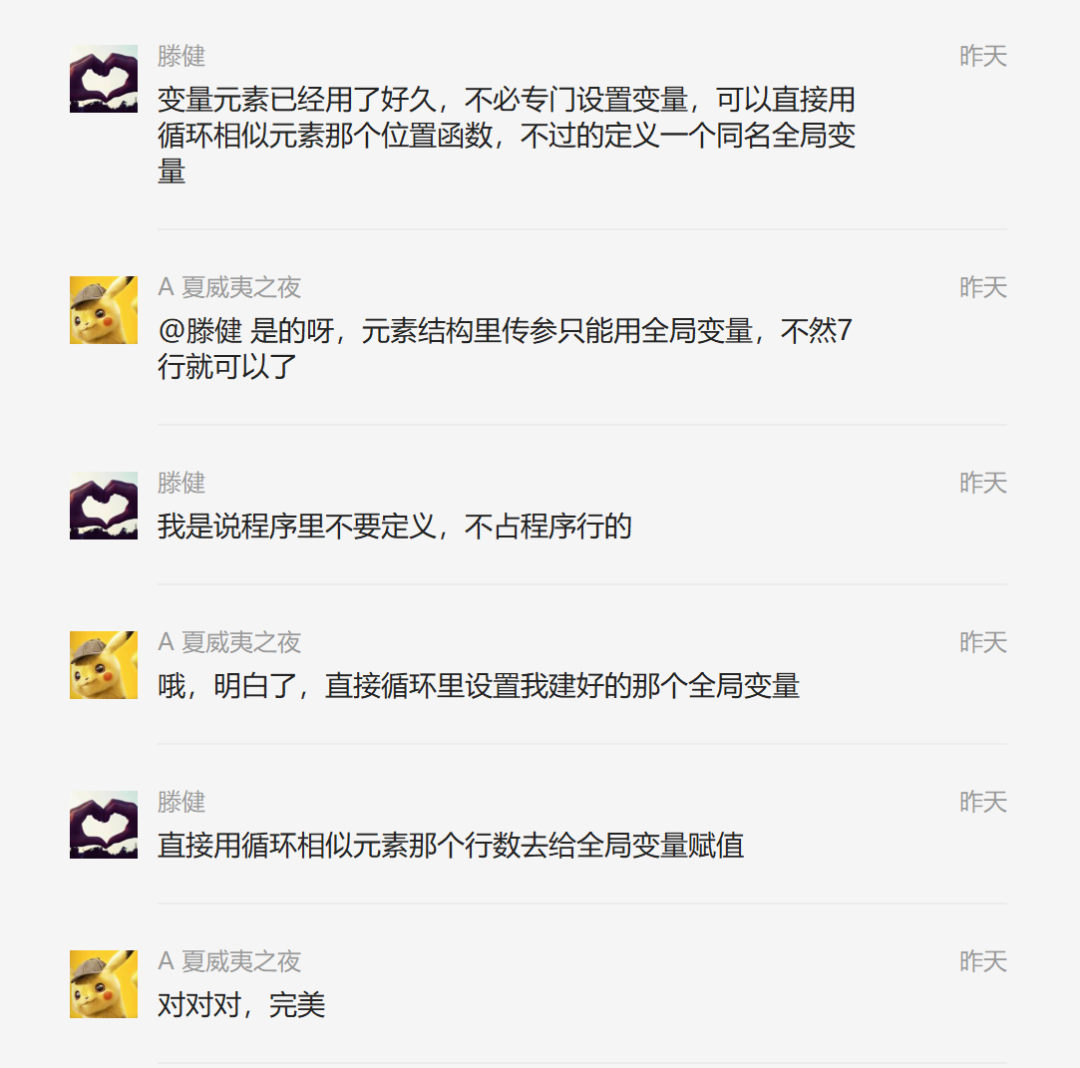Click Pikachu avatar beside 哦，明白了 message
Image resolution: width=1080 pixels, height=1068 pixels.
click(x=103, y=664)
